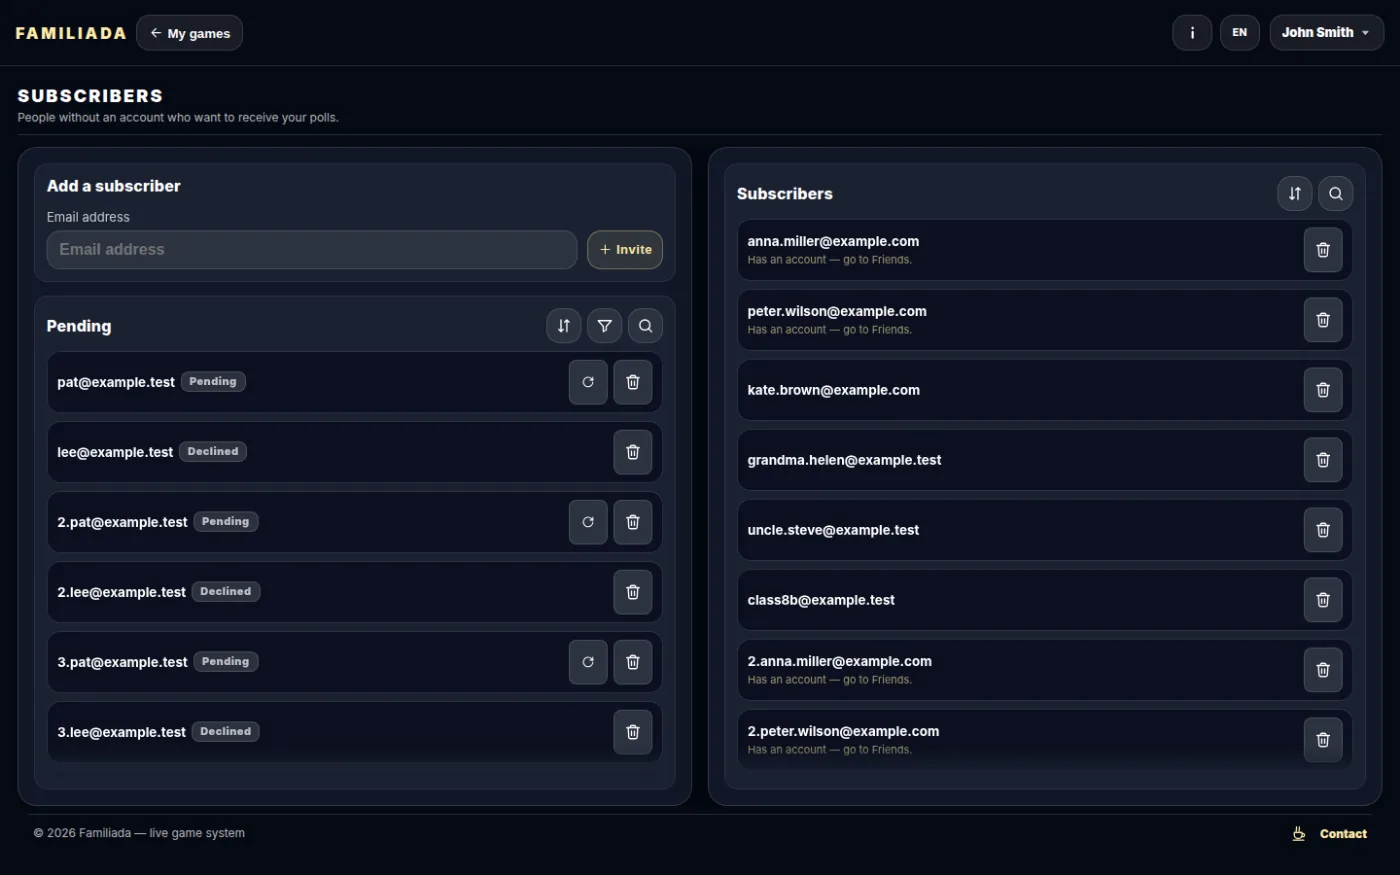1400x875 pixels.
Task: Go back to My games
Action: pyautogui.click(x=190, y=33)
